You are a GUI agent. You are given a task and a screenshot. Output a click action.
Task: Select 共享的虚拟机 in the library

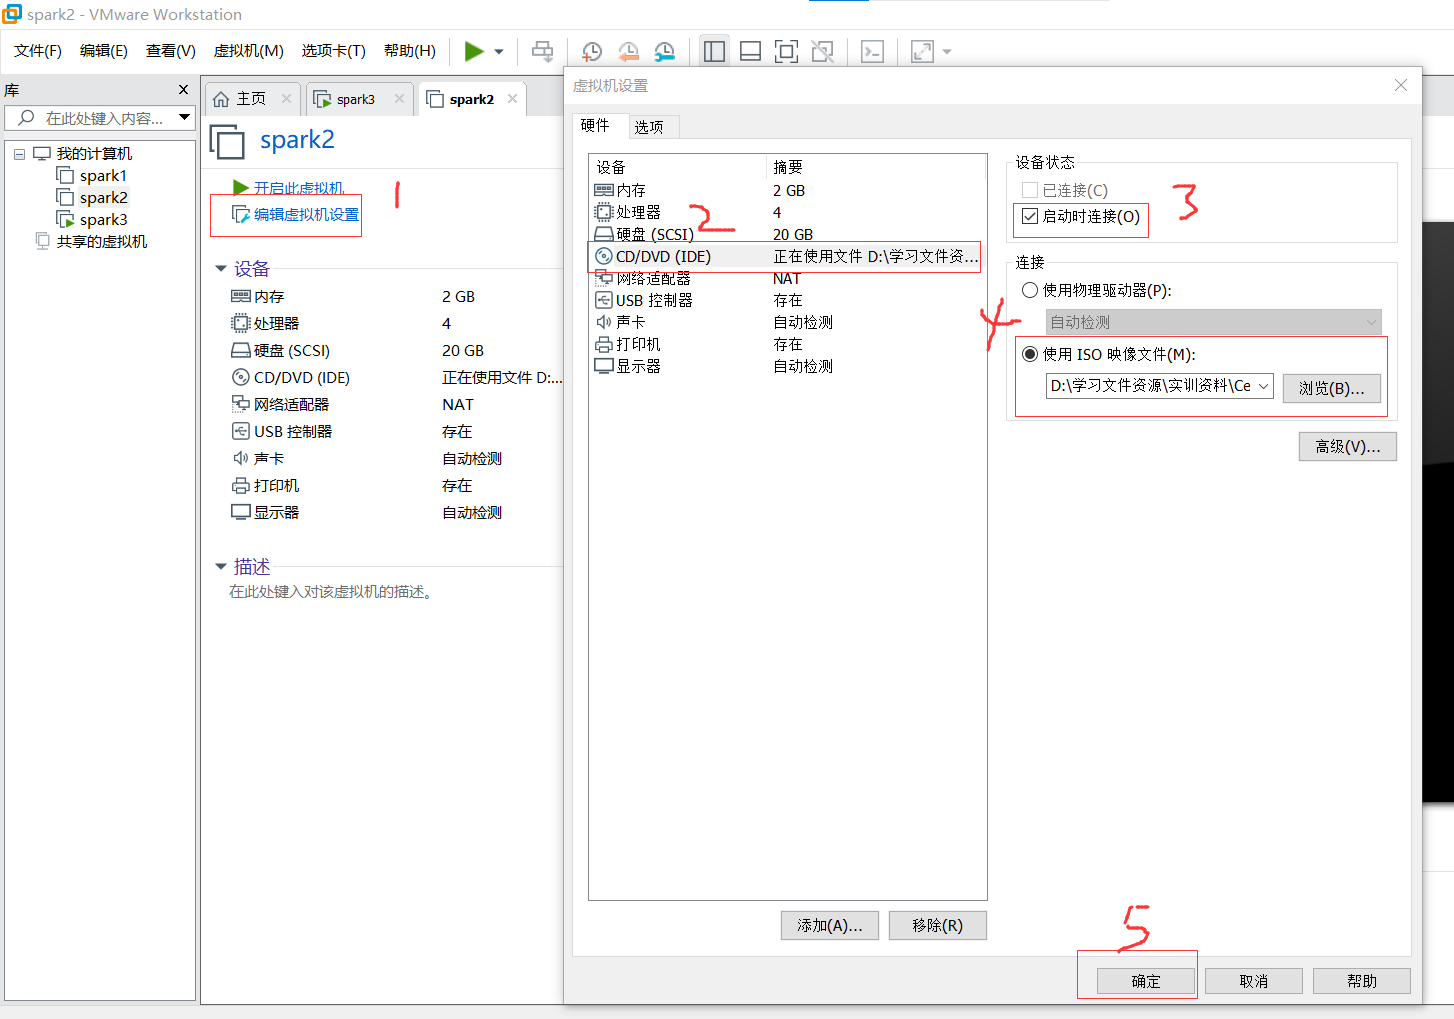coord(91,242)
